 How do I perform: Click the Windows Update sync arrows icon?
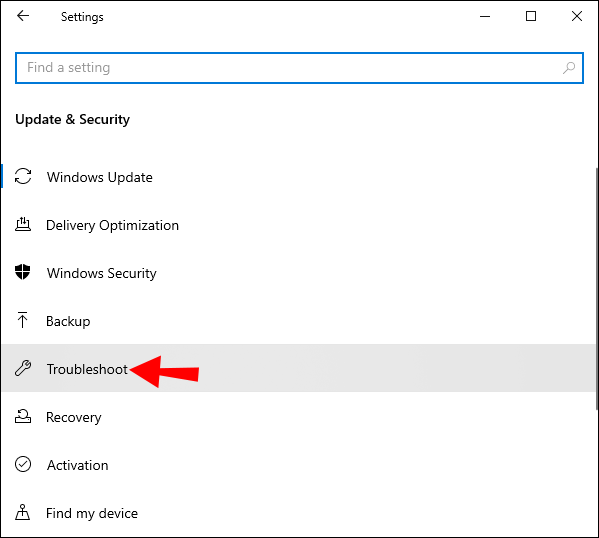tap(23, 177)
